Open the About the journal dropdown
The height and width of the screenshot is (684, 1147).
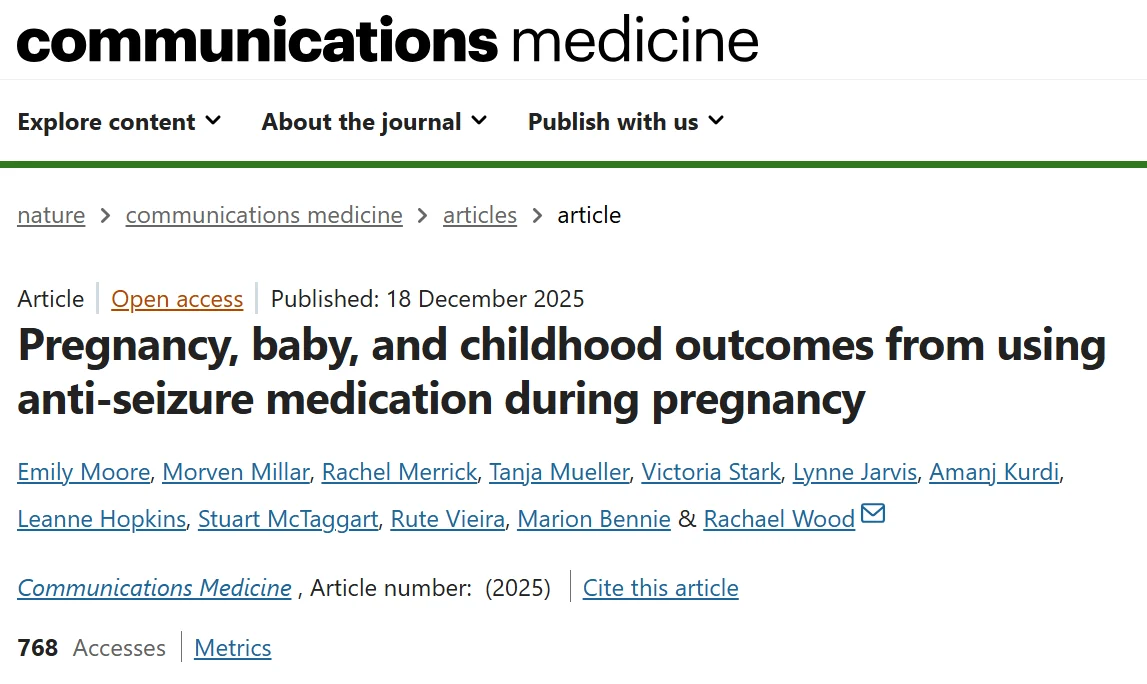374,122
